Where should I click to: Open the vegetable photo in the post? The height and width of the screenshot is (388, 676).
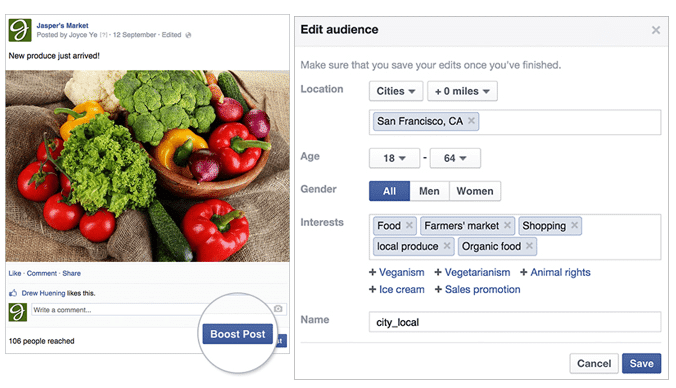coord(147,166)
